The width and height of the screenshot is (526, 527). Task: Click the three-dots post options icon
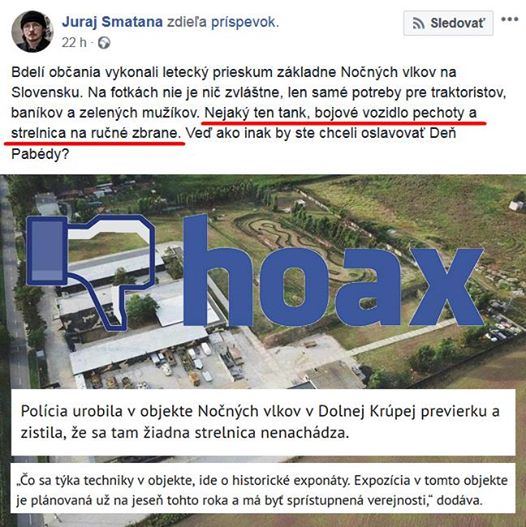(510, 19)
